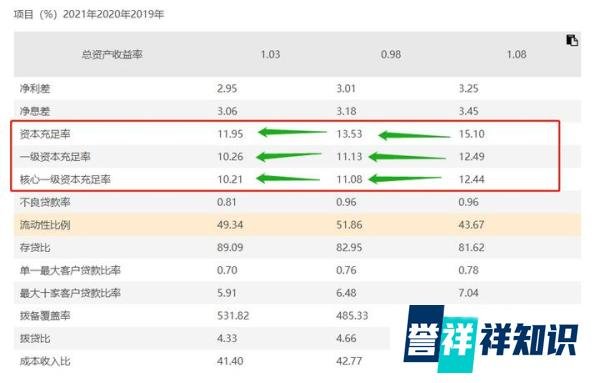Select the cost-income value 41.40
The image size is (600, 383).
click(x=230, y=362)
